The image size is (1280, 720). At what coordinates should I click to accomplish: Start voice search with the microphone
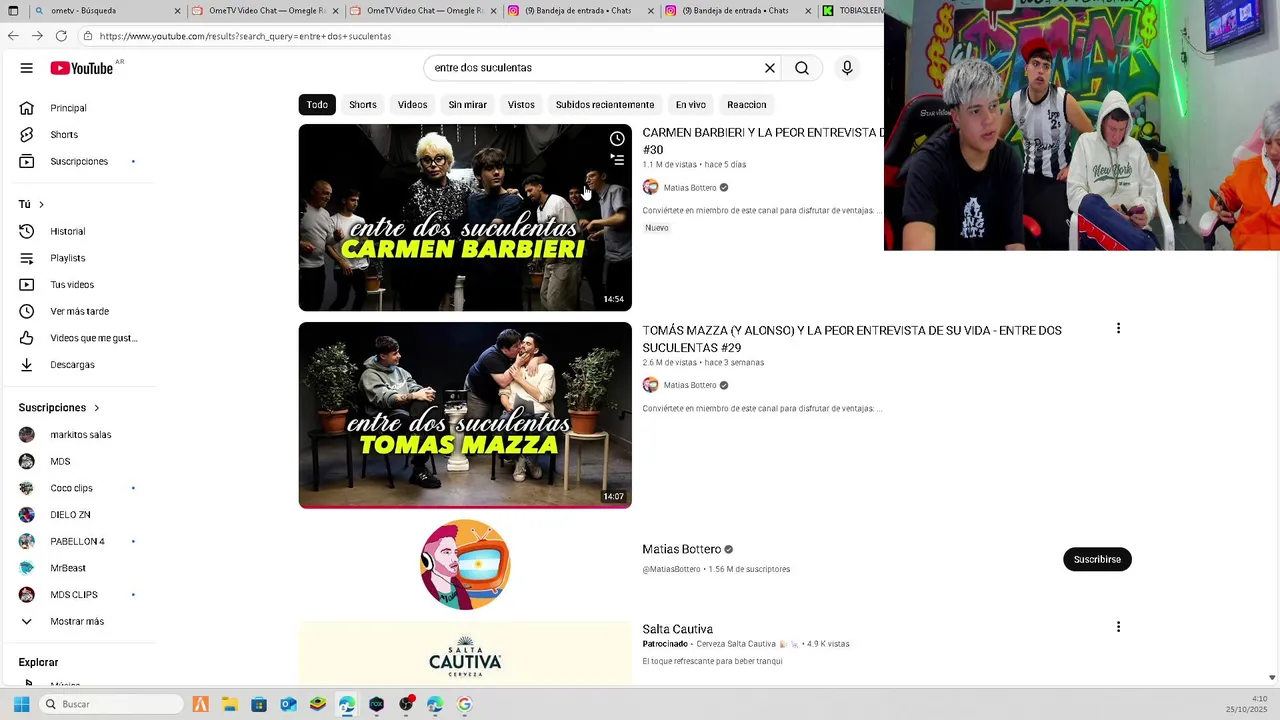tap(847, 68)
